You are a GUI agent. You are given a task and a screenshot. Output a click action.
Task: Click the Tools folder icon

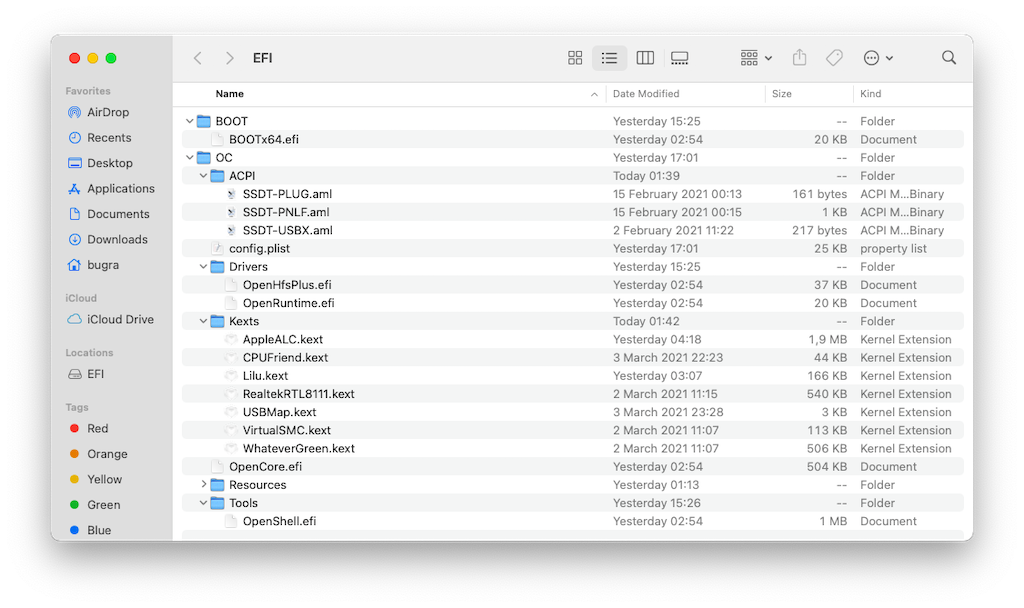pyautogui.click(x=217, y=503)
